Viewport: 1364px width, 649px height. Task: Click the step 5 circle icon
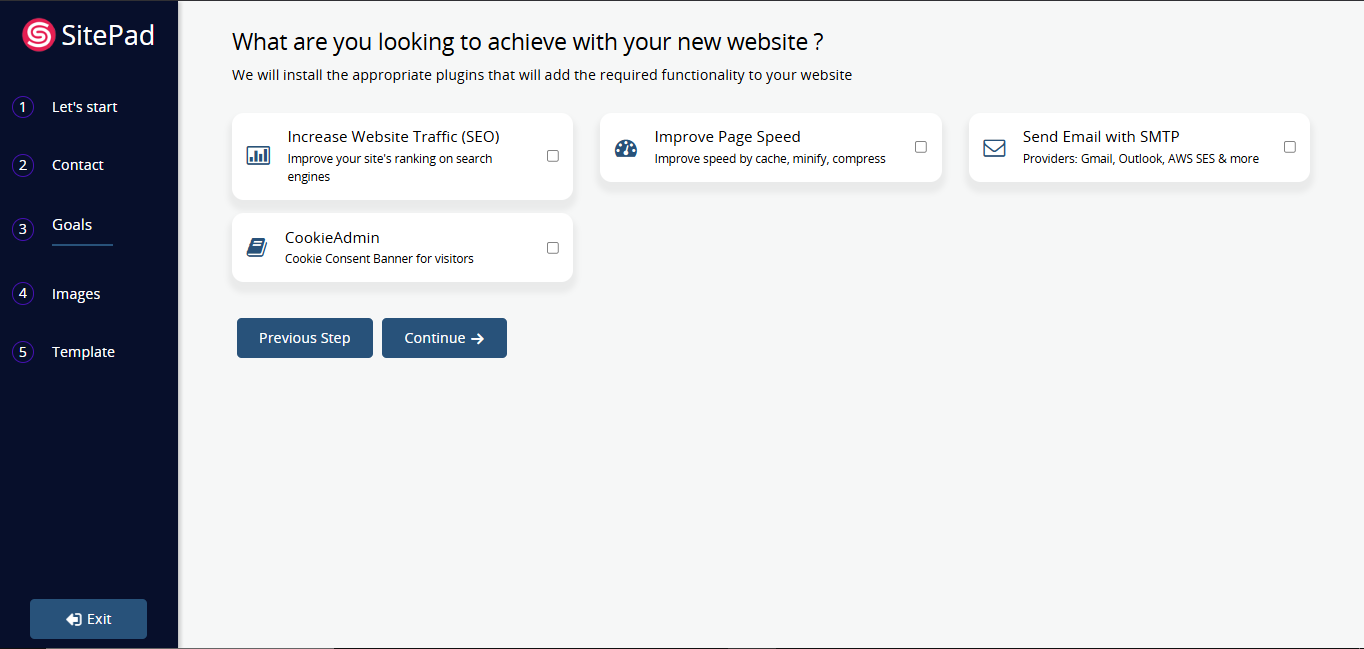[x=23, y=352]
